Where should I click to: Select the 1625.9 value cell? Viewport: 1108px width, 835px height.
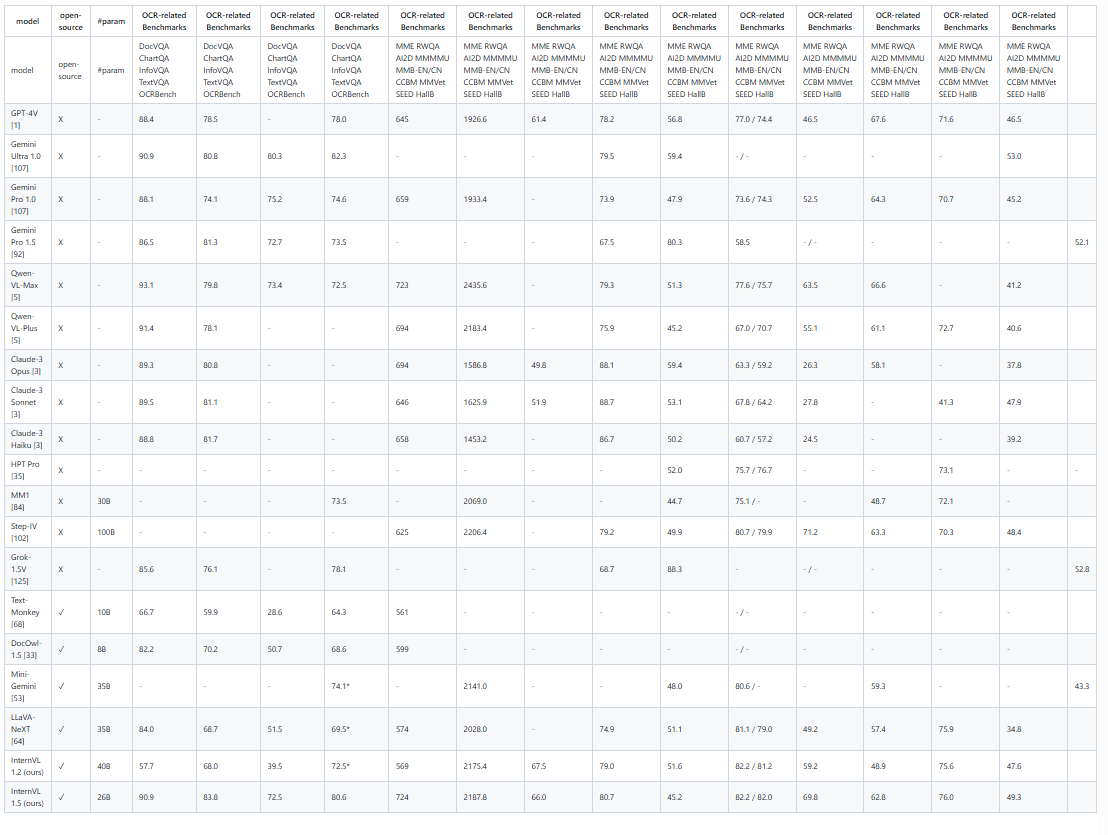(490, 402)
